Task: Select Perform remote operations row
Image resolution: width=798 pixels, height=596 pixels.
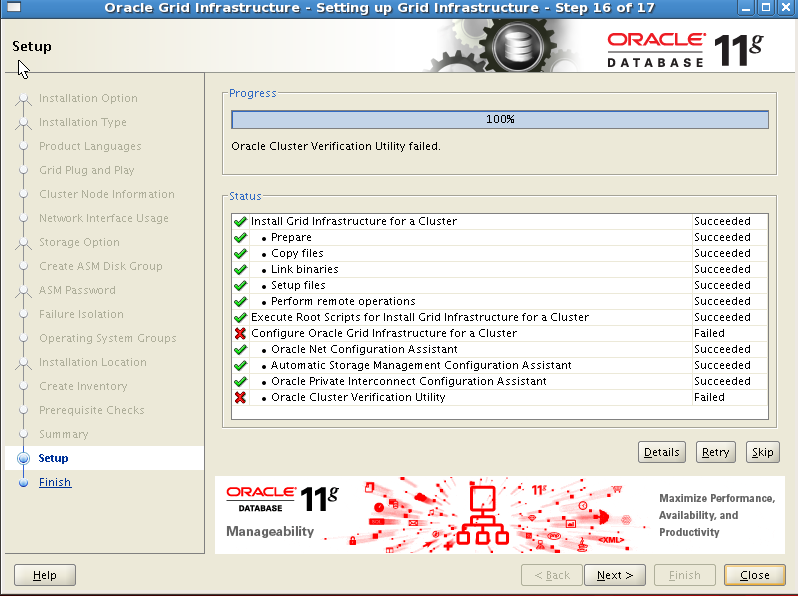Action: tap(500, 301)
